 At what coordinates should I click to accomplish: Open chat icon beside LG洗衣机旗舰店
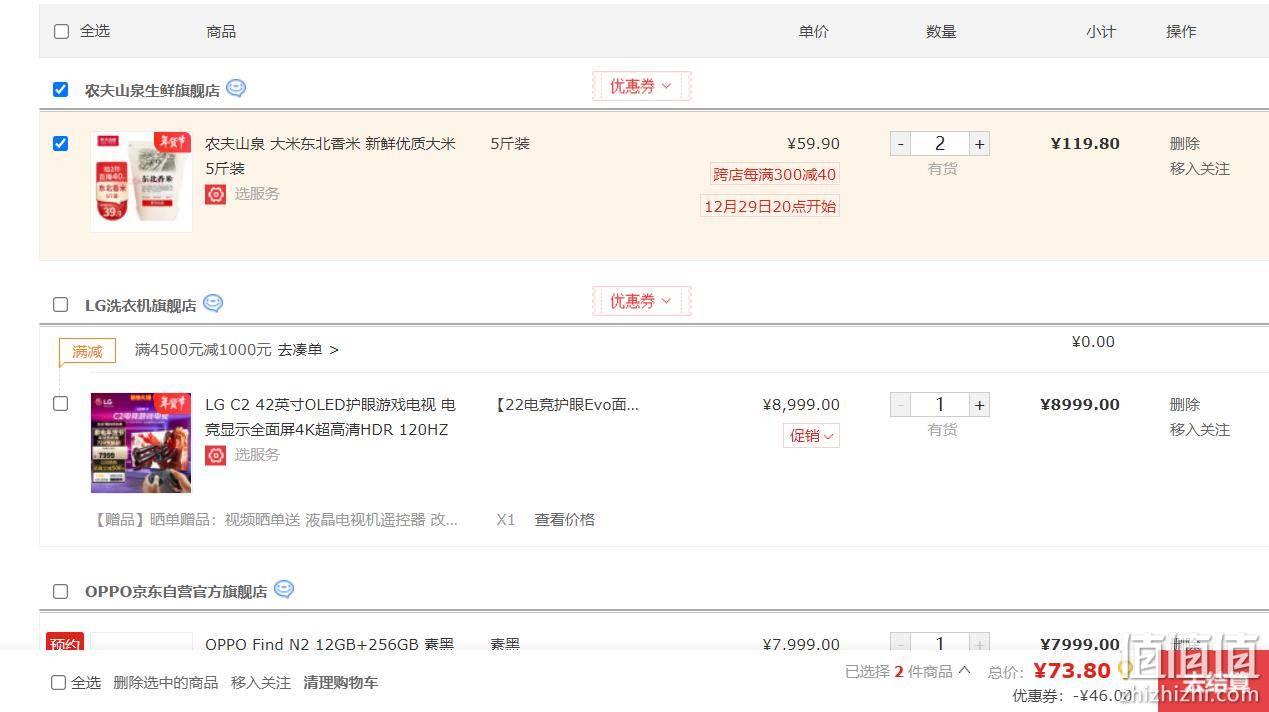tap(213, 303)
